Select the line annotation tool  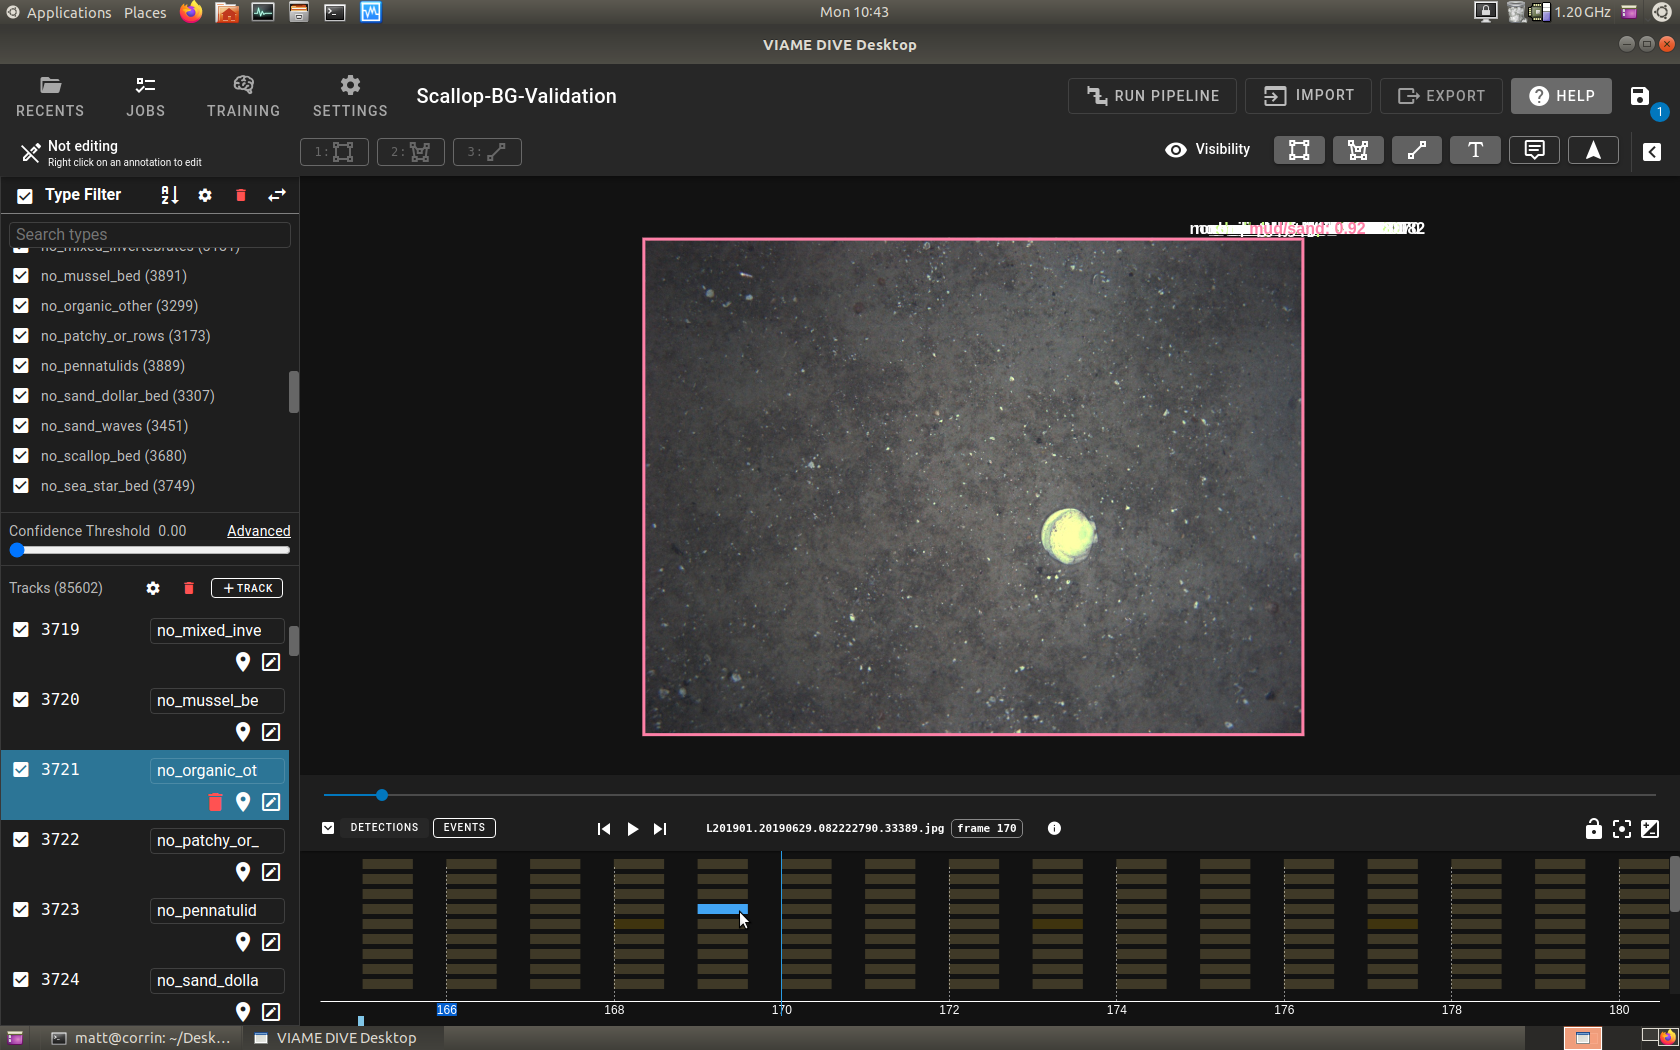pyautogui.click(x=1416, y=150)
